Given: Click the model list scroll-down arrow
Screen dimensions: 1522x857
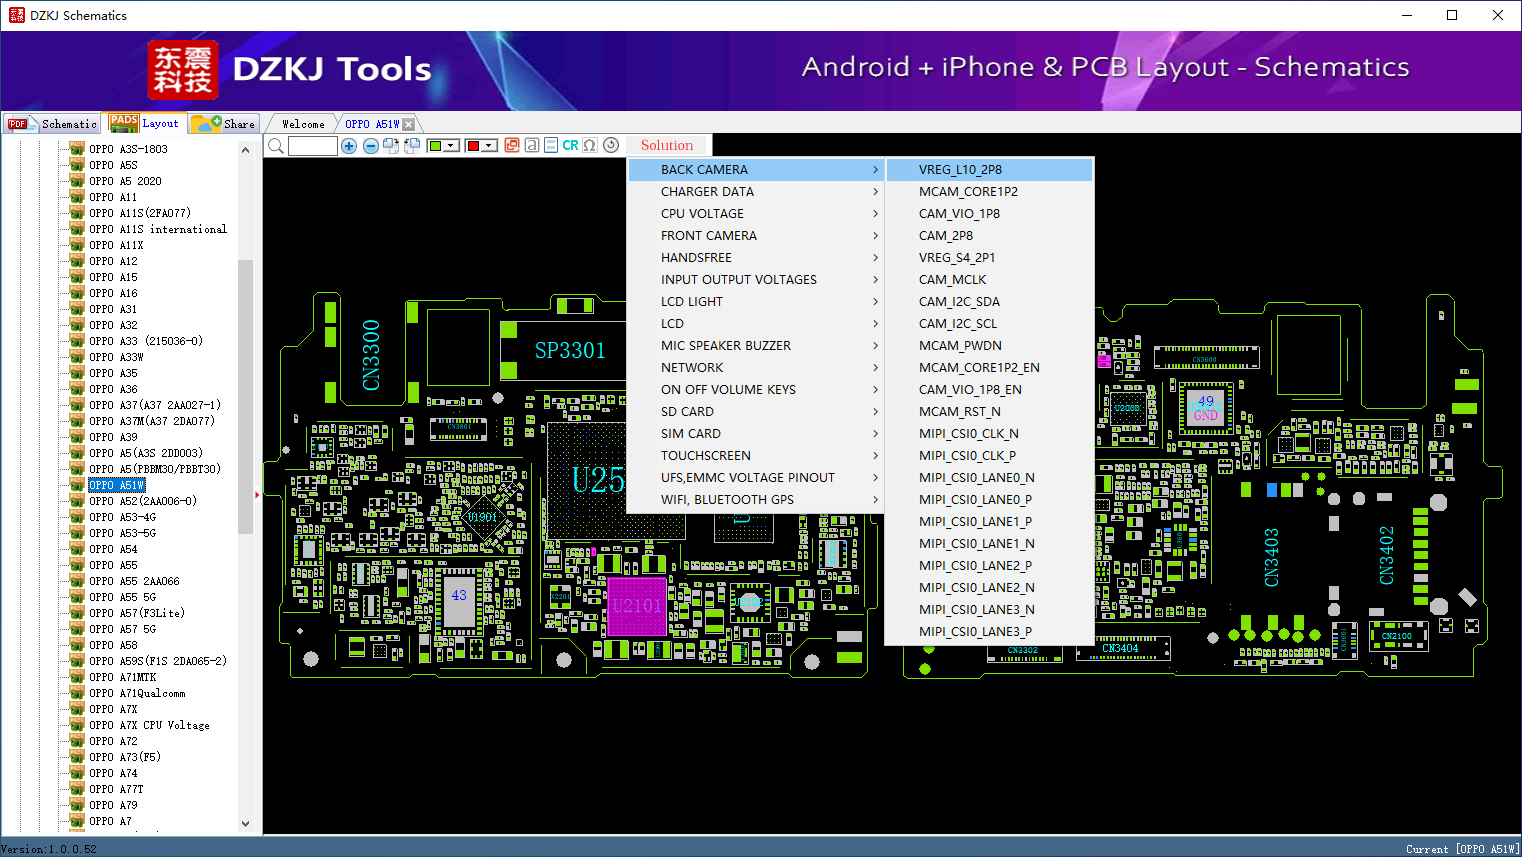Looking at the screenshot, I should click(246, 824).
